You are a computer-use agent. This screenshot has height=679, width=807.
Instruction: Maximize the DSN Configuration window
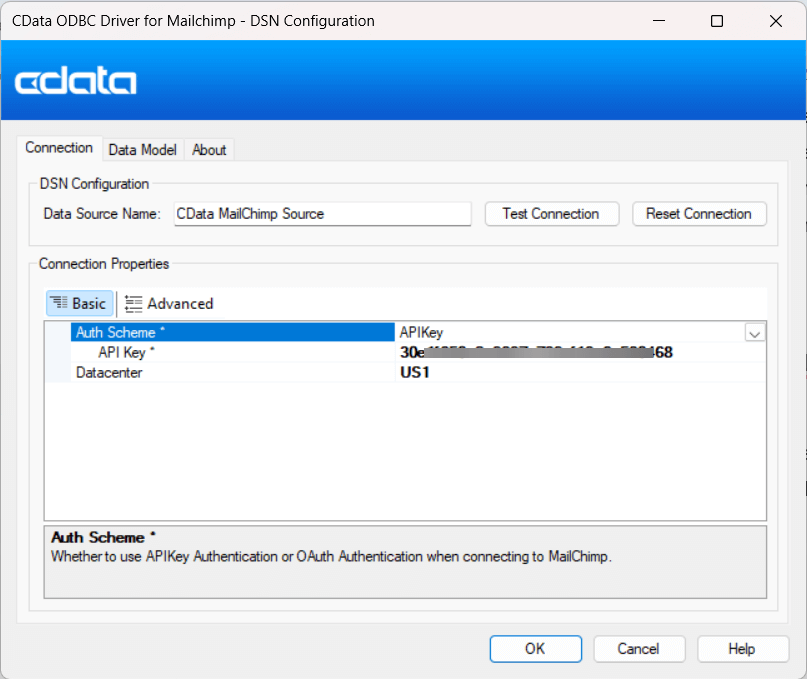717,21
